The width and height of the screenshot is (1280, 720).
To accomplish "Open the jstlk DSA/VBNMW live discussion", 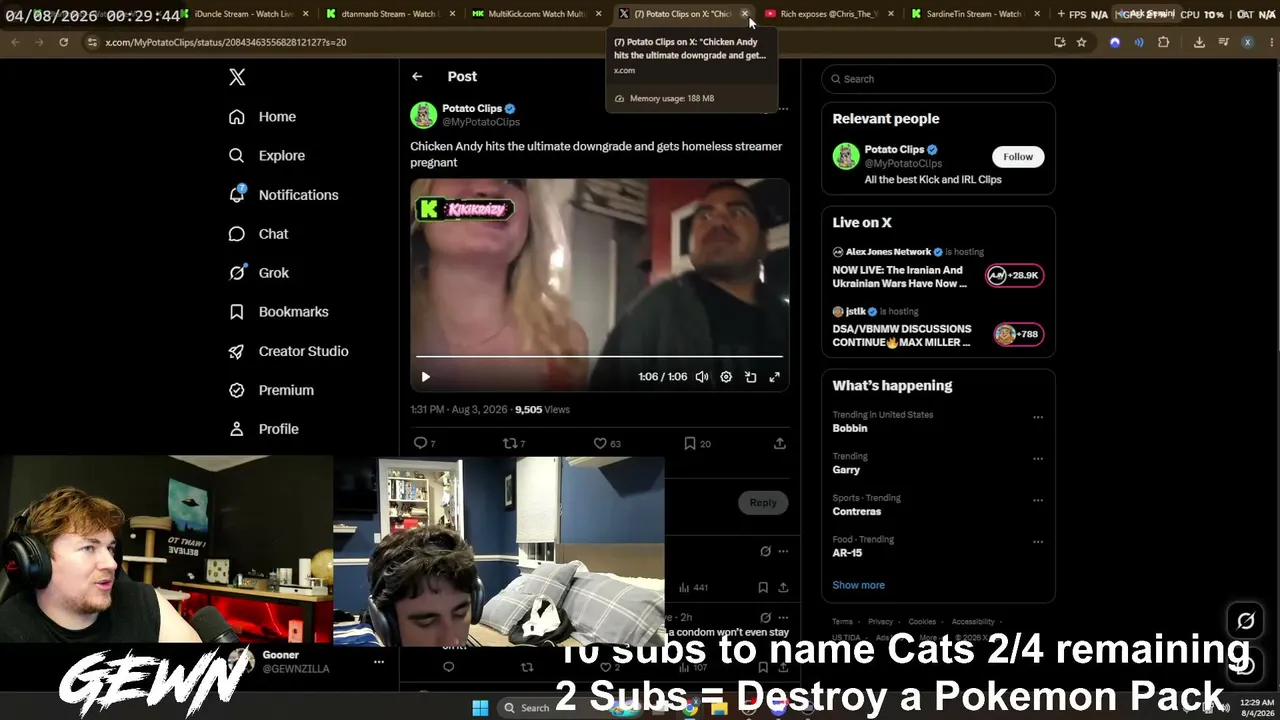I will [938, 329].
